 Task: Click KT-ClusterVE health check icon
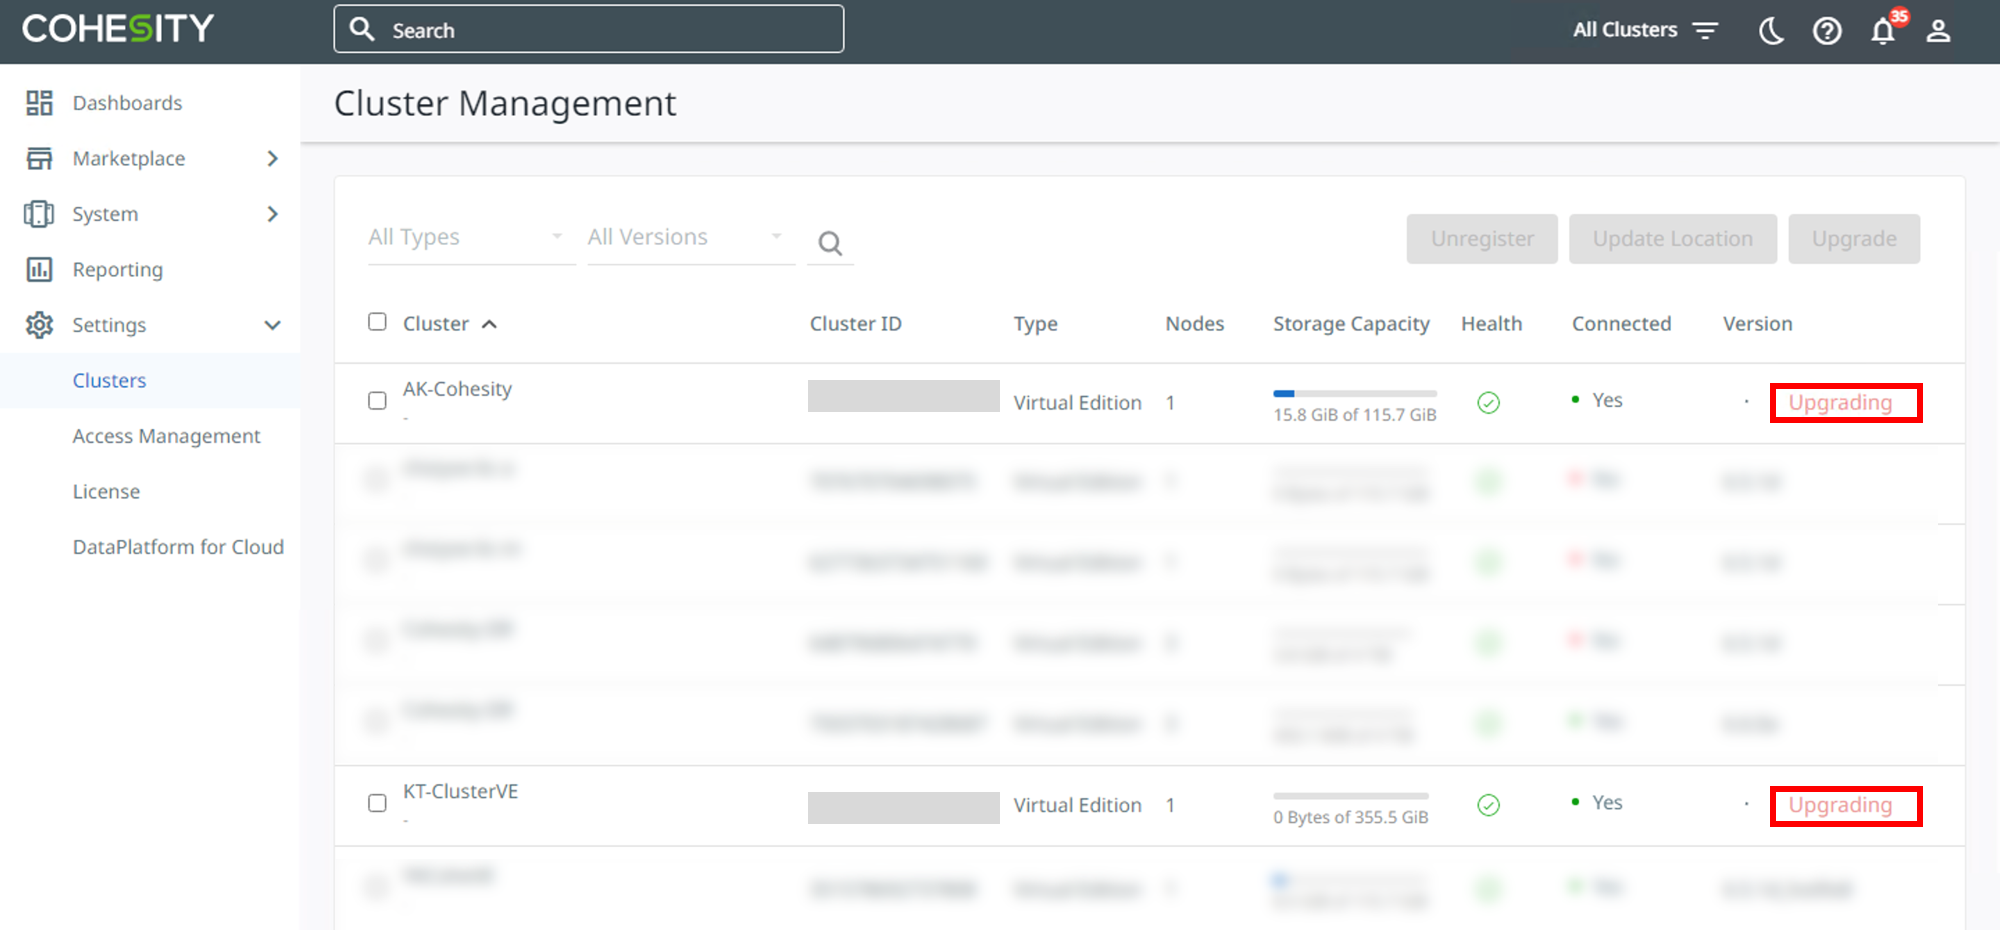click(x=1488, y=805)
